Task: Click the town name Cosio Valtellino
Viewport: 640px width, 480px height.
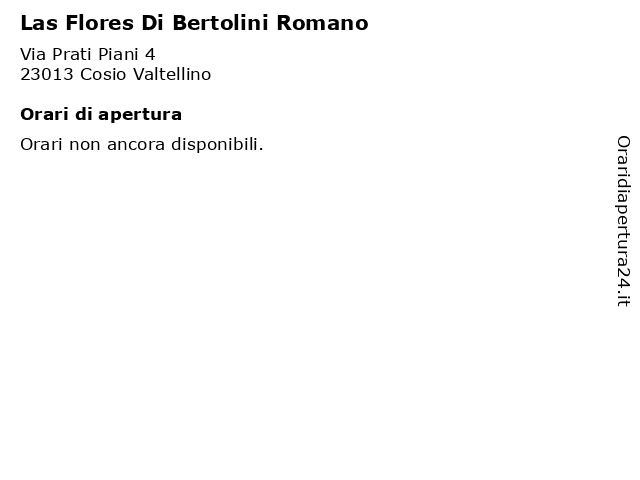Action: pyautogui.click(x=145, y=74)
